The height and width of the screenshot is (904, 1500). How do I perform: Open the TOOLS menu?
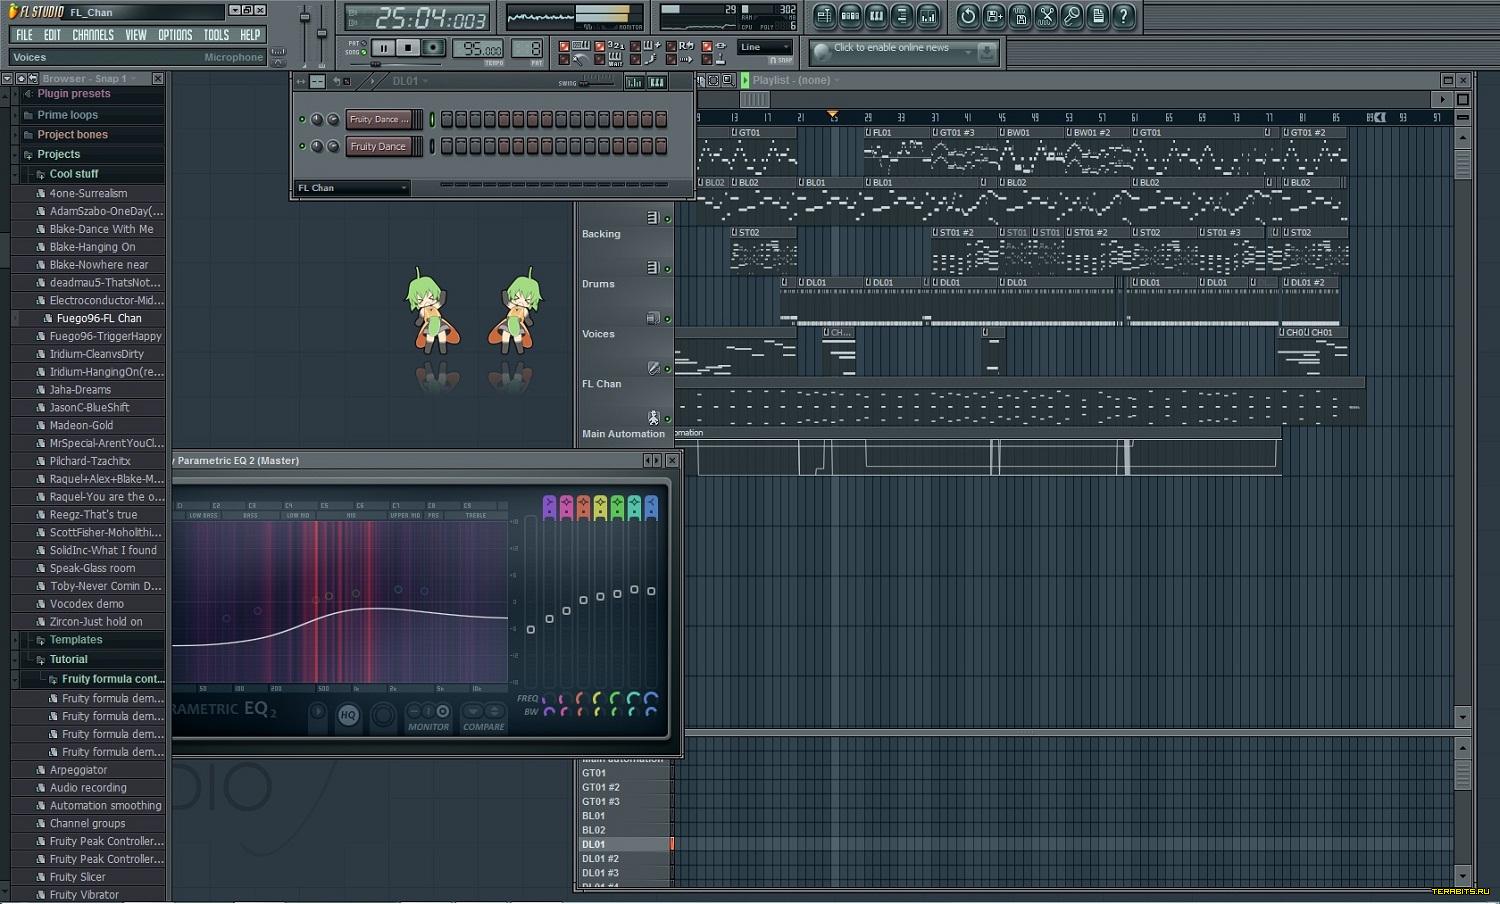(x=216, y=35)
